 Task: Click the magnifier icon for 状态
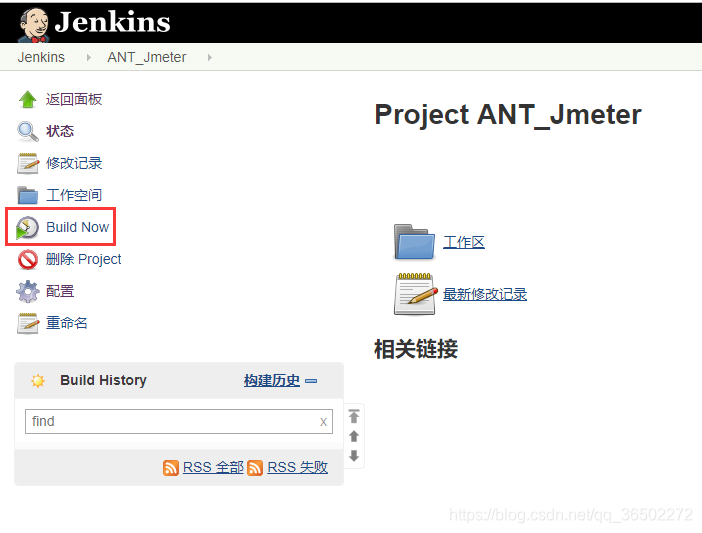pyautogui.click(x=28, y=132)
